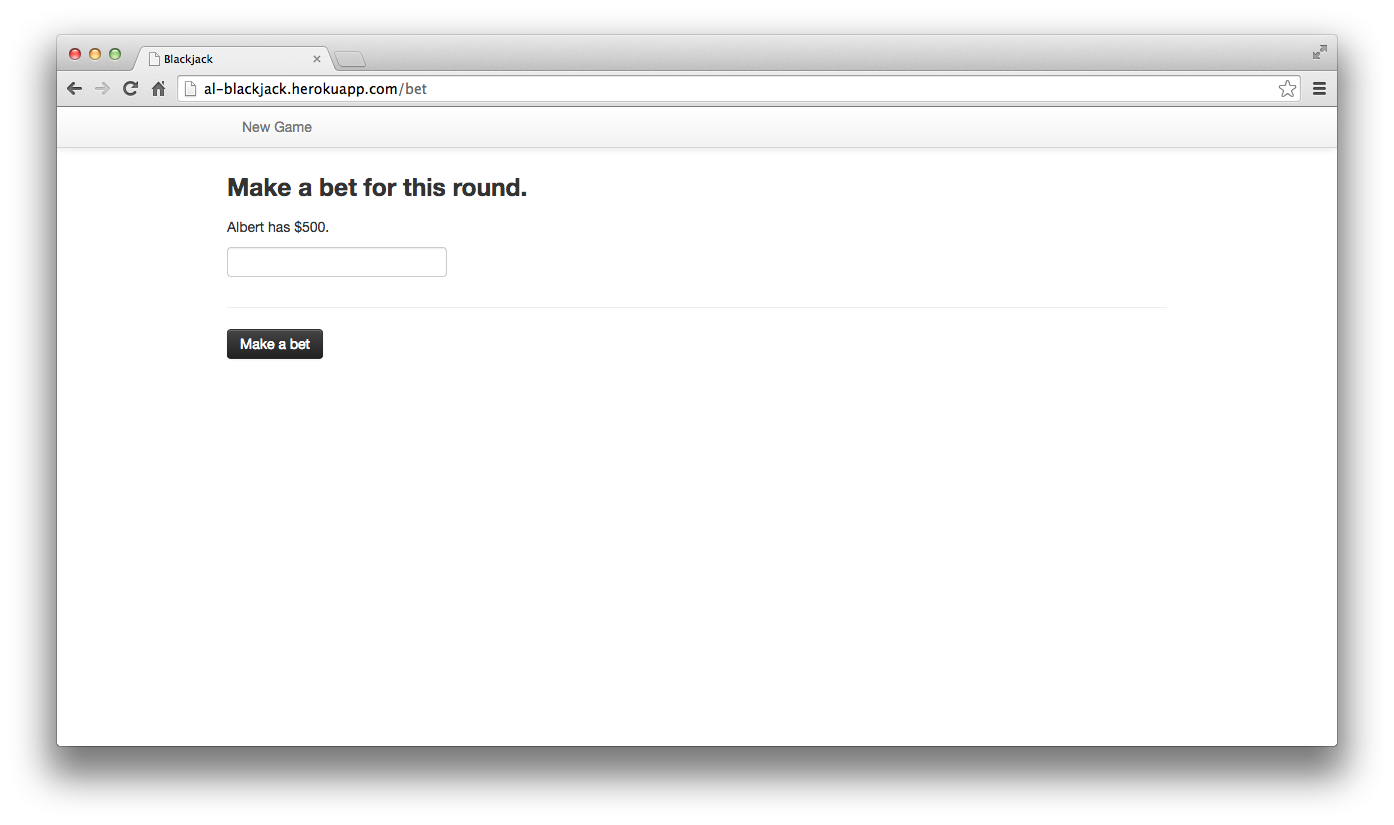Viewport: 1394px width, 825px height.
Task: Bookmark this page with the star
Action: [x=1287, y=89]
